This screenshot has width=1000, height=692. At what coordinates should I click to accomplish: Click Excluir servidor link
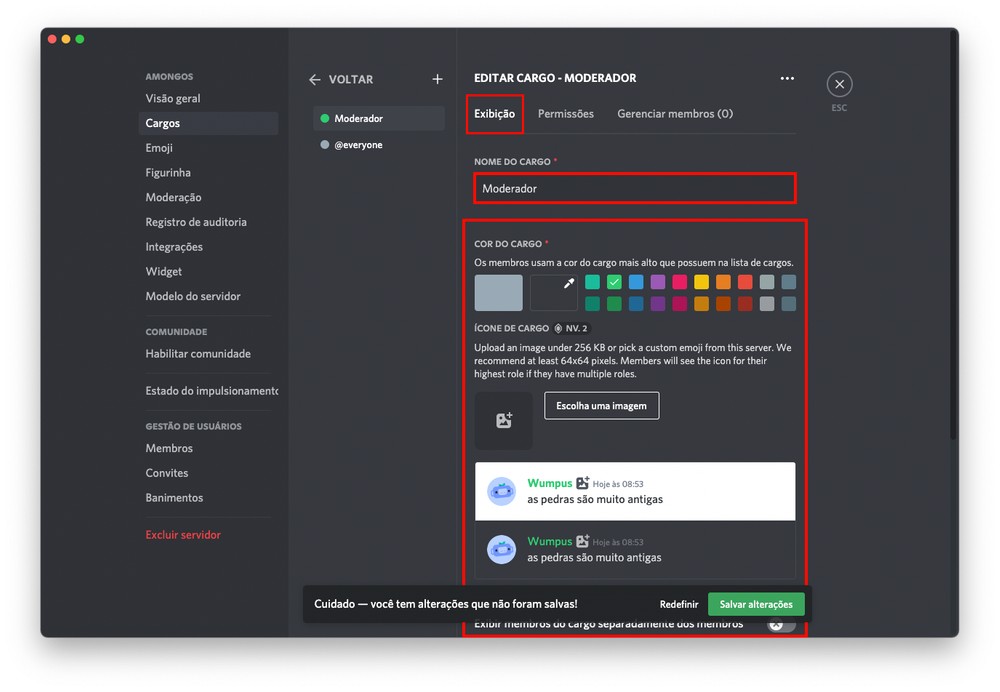208,535
